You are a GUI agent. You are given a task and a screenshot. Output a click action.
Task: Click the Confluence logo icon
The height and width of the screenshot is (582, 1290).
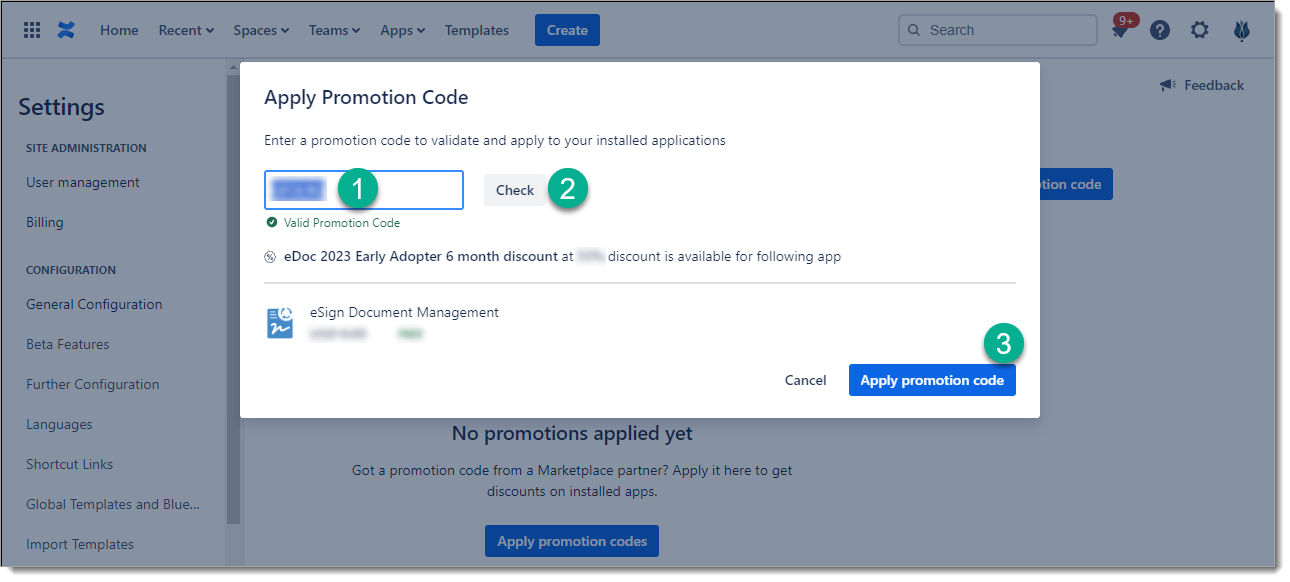66,30
